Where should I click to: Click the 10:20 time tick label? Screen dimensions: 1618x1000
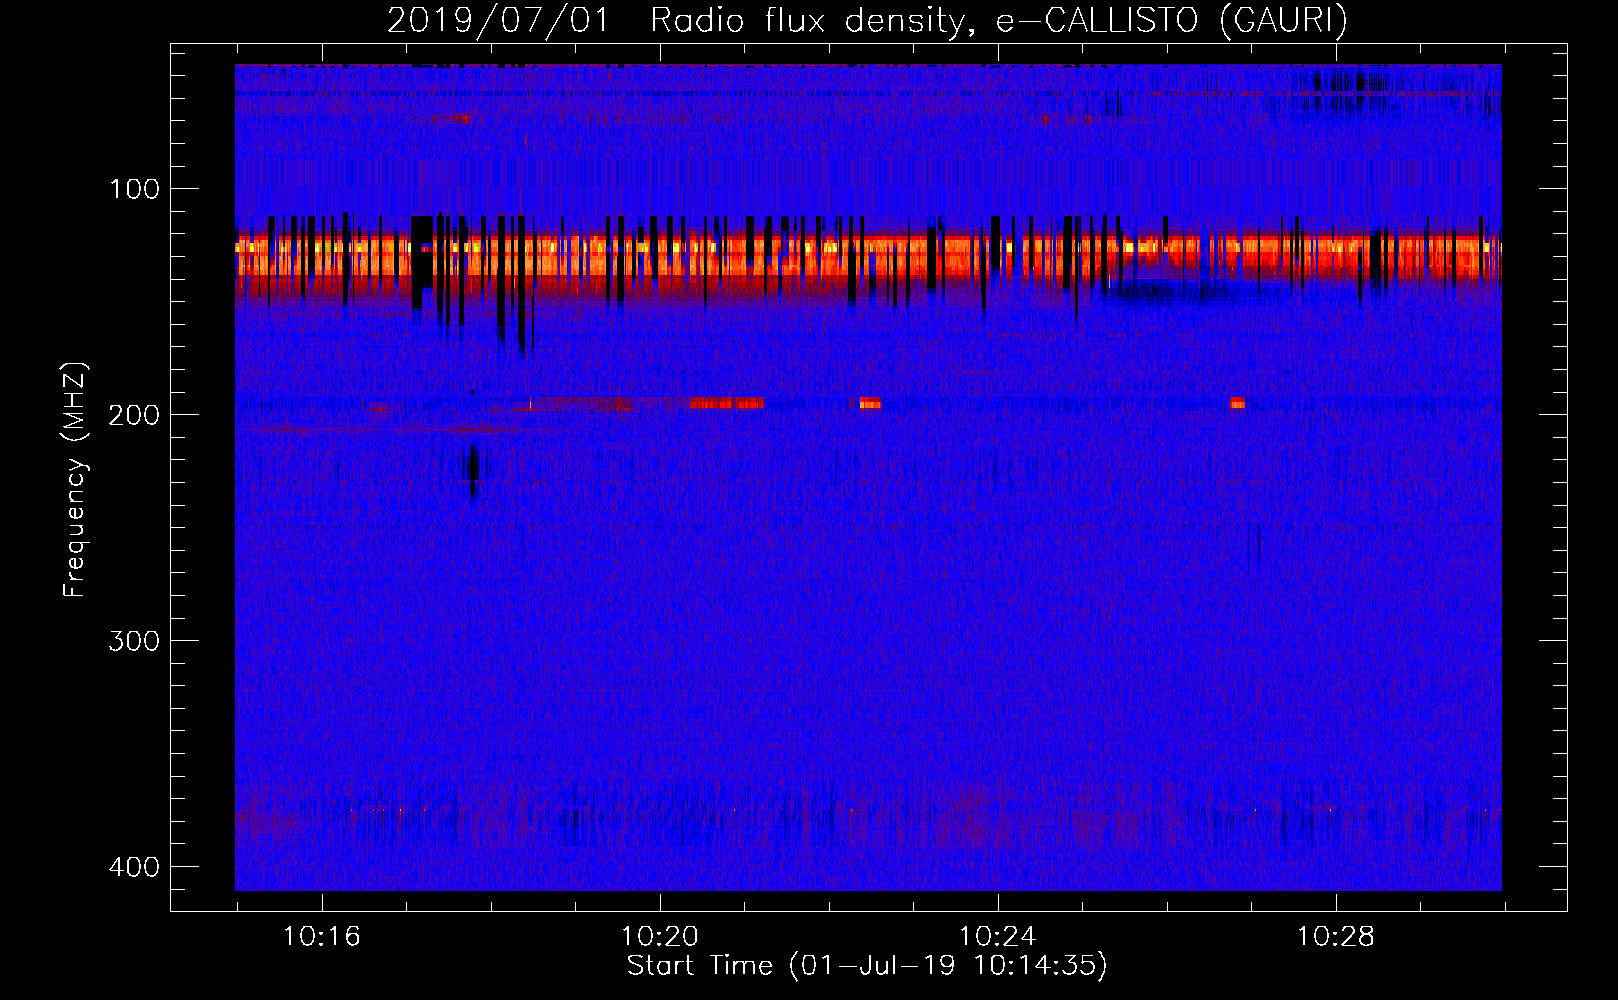(x=659, y=937)
